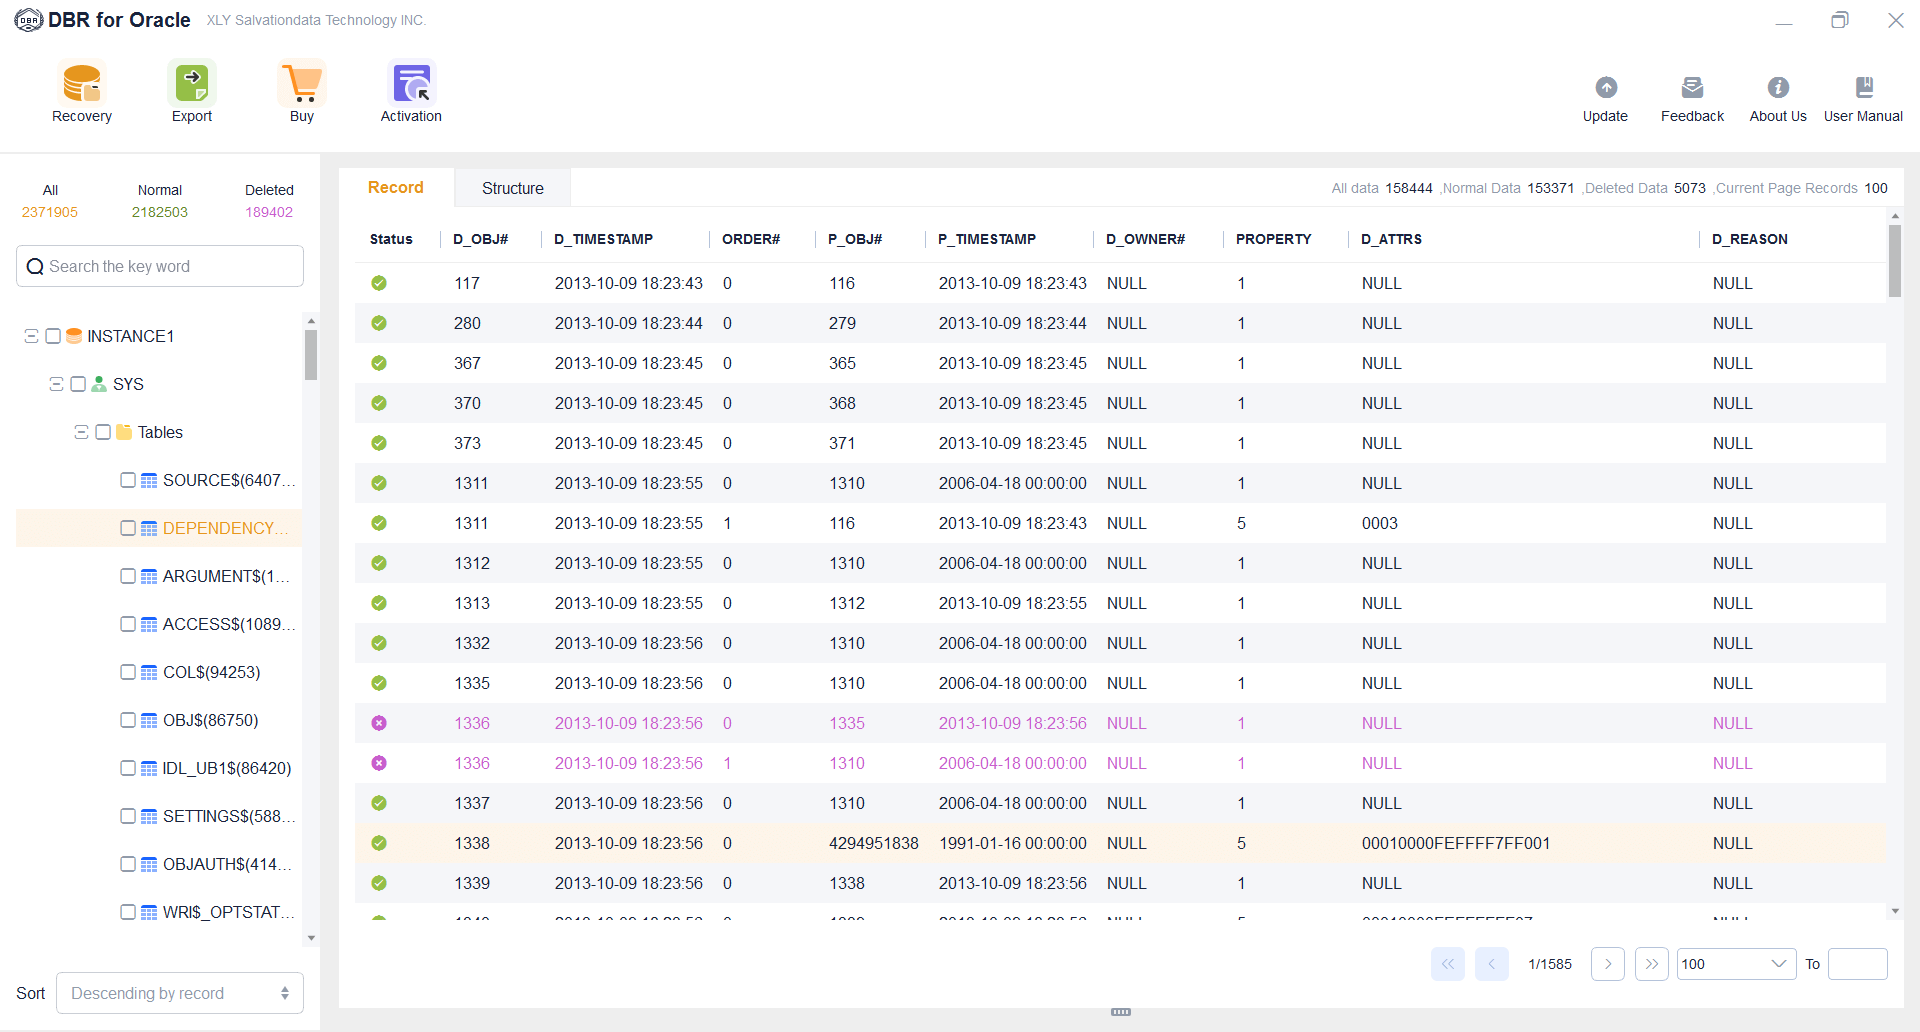1920x1032 pixels.
Task: Switch to the Structure tab
Action: 512,188
